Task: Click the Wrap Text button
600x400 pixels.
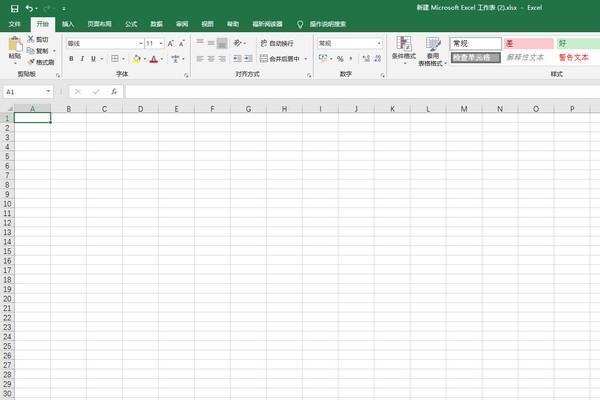Action: 277,43
